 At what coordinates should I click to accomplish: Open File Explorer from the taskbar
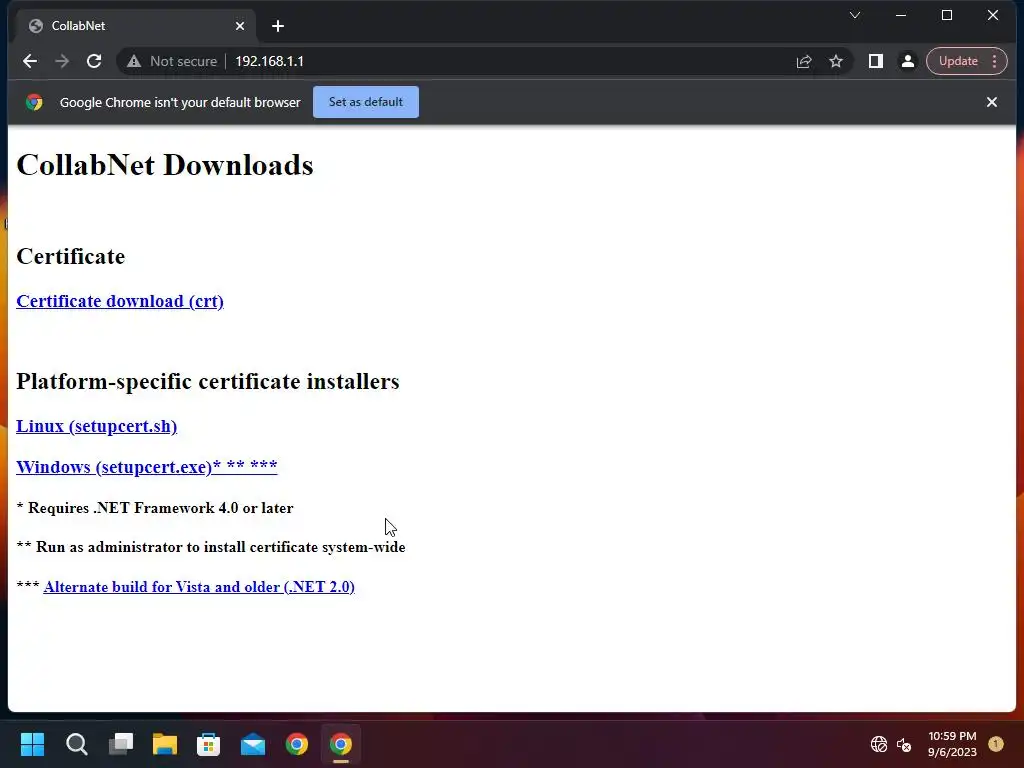165,744
